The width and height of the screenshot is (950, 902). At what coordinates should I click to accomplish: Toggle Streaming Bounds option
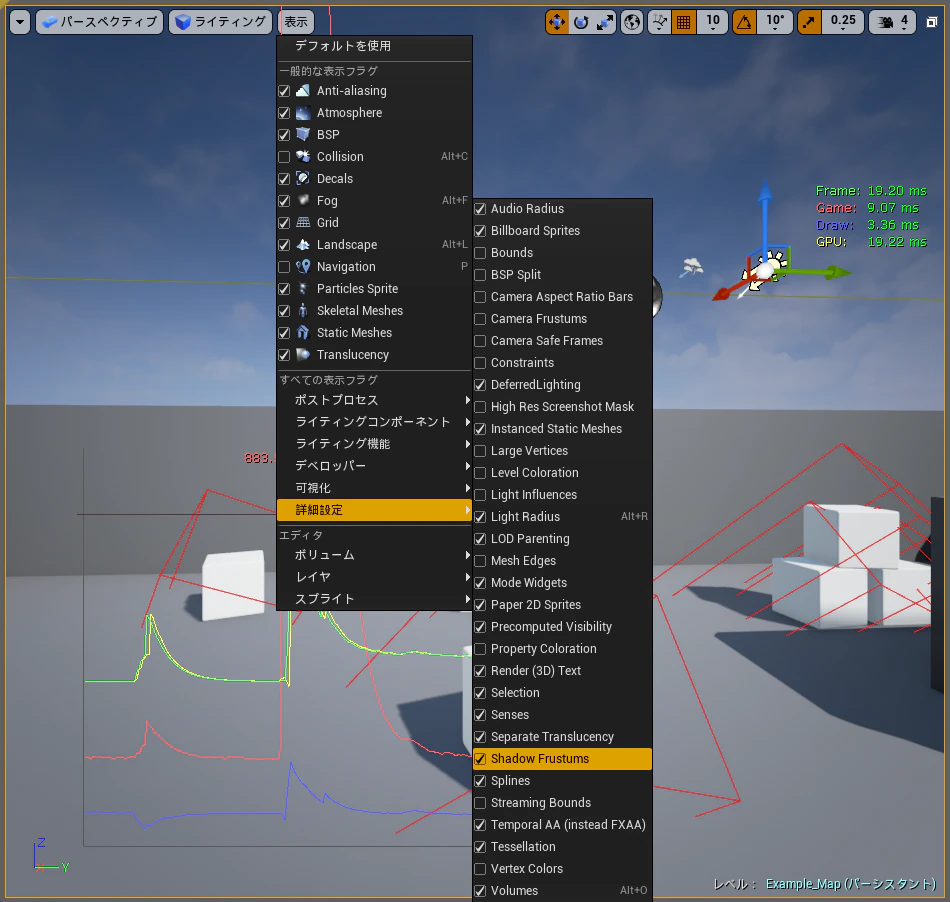tap(562, 803)
